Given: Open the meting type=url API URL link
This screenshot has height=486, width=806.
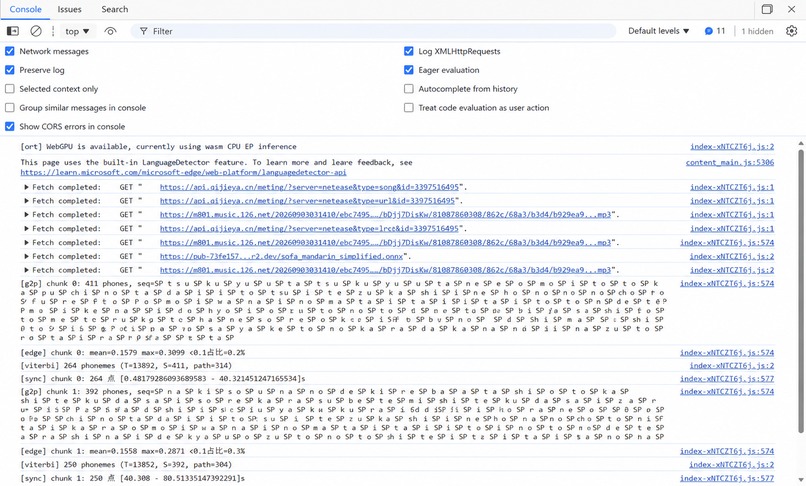Looking at the screenshot, I should 307,201.
